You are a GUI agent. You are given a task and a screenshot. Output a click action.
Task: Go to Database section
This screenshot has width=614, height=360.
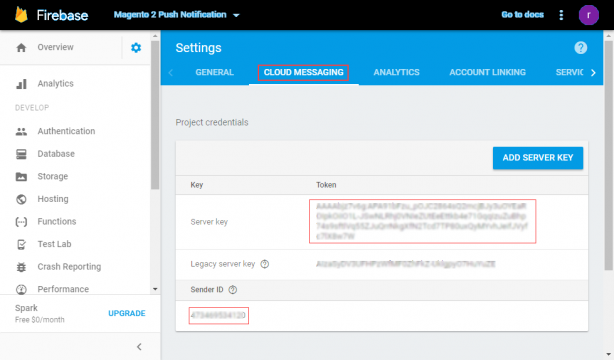tap(56, 154)
